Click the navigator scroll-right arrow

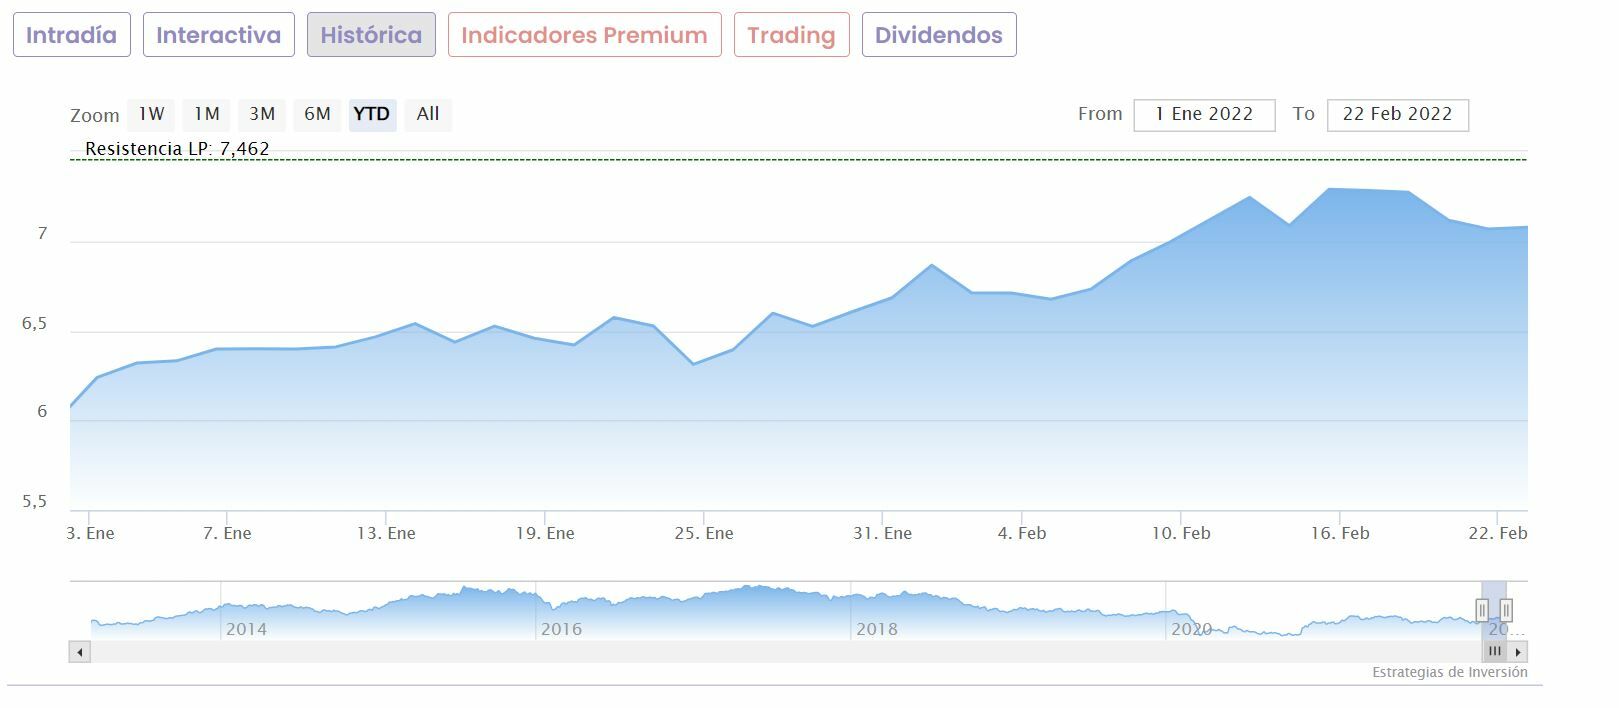pyautogui.click(x=1518, y=652)
